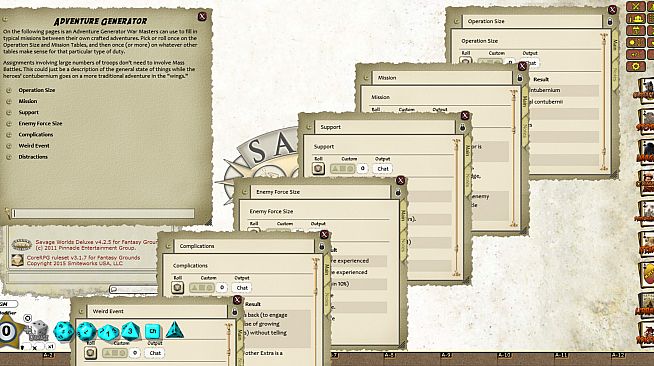
Task: Click the x1 multiplier box near modifier
Action: [50, 347]
